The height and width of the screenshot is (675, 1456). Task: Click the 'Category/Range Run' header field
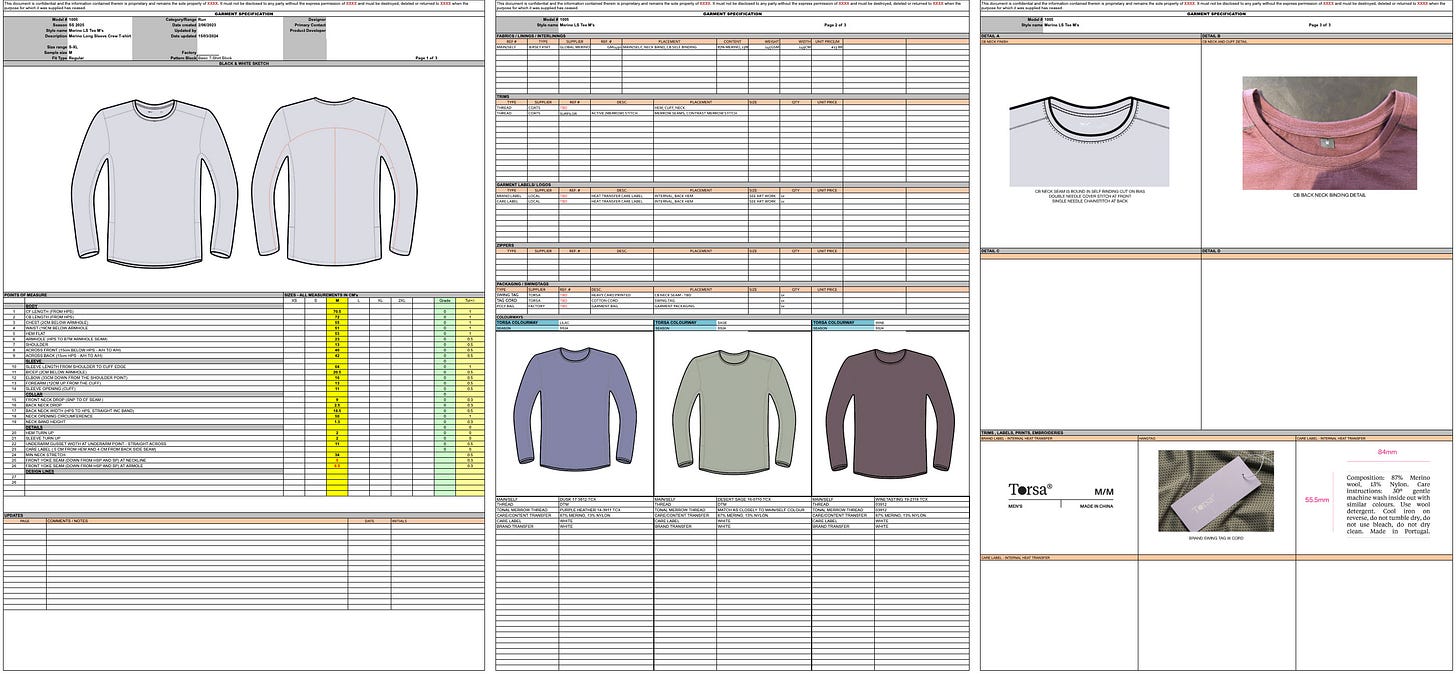coord(186,19)
